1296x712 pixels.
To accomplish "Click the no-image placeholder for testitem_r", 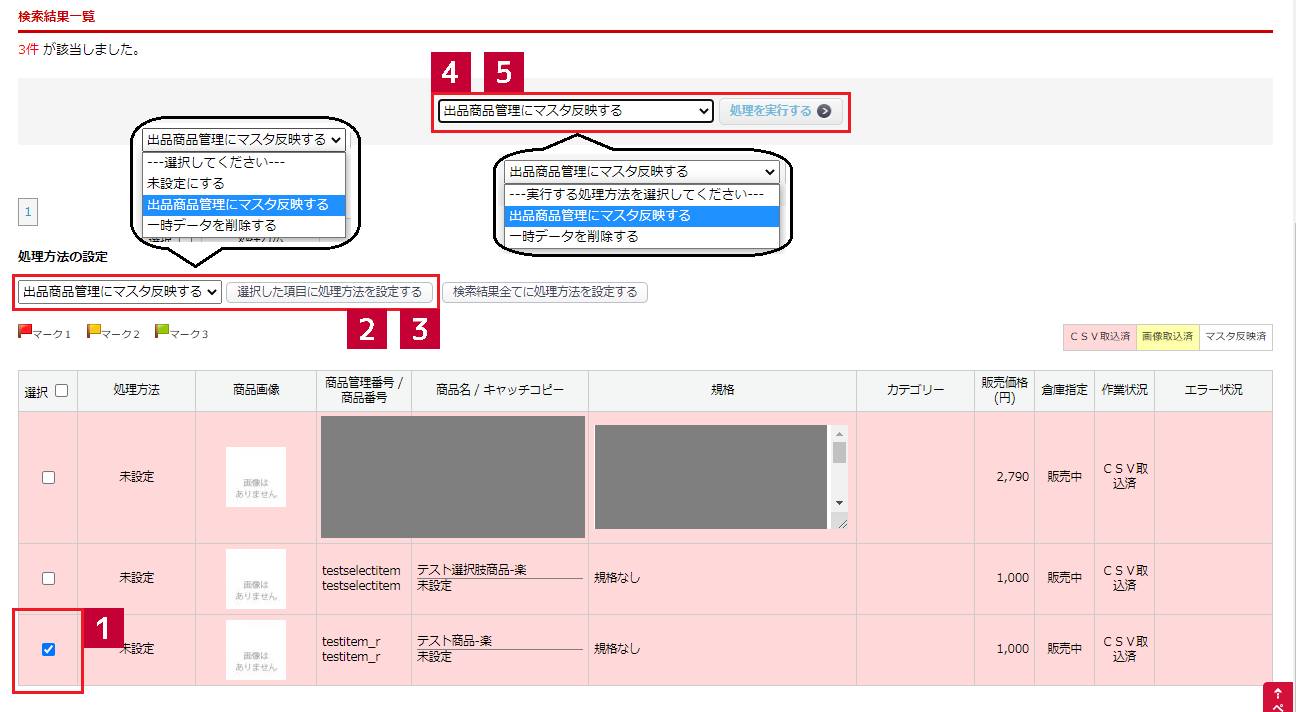I will click(255, 649).
